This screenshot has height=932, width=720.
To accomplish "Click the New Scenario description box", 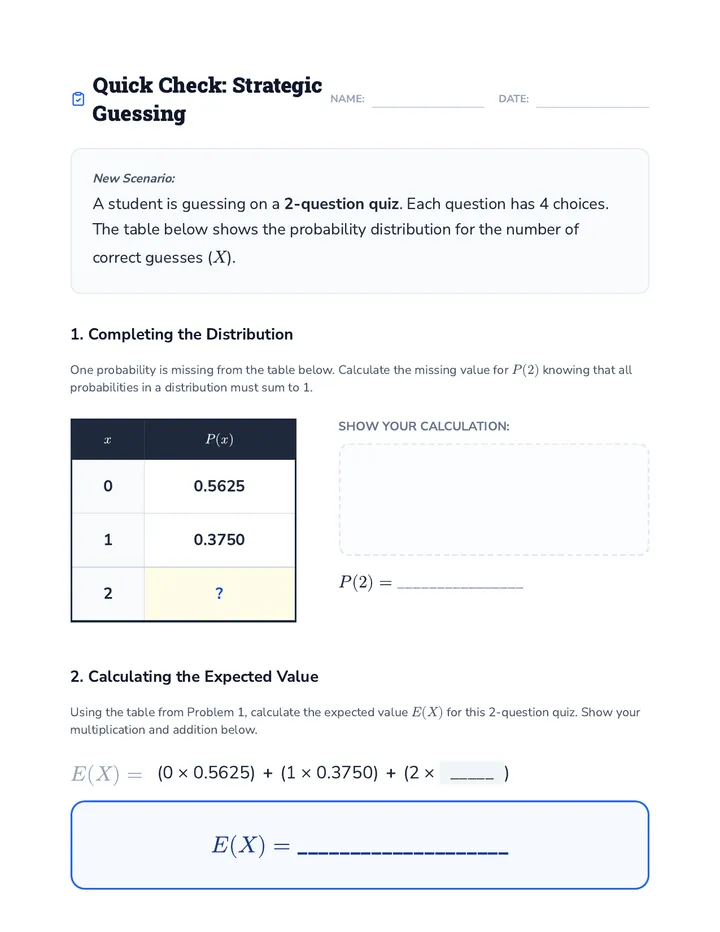I will 360,221.
